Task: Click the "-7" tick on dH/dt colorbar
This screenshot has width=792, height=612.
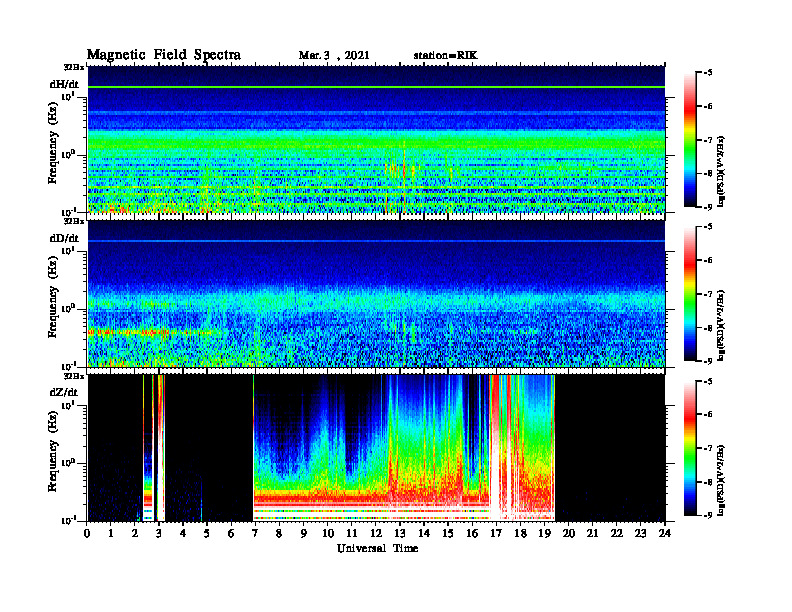Action: 706,140
